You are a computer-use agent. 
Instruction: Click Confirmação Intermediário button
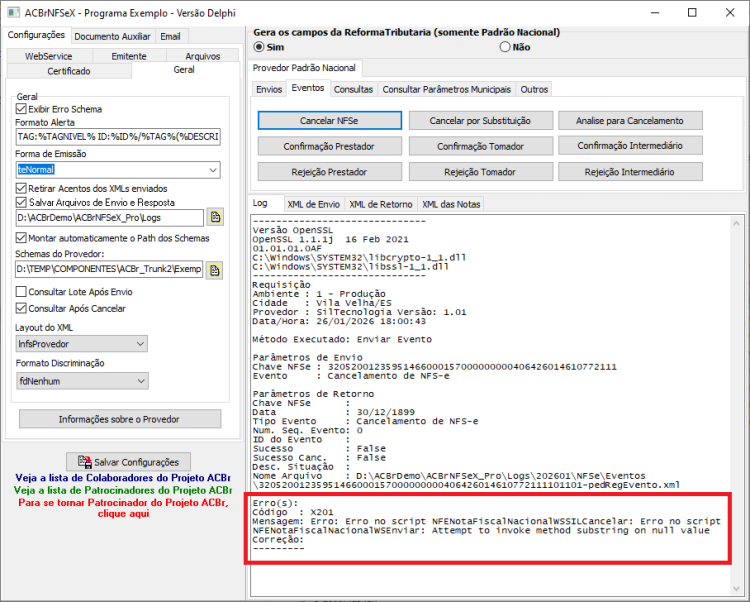point(630,145)
